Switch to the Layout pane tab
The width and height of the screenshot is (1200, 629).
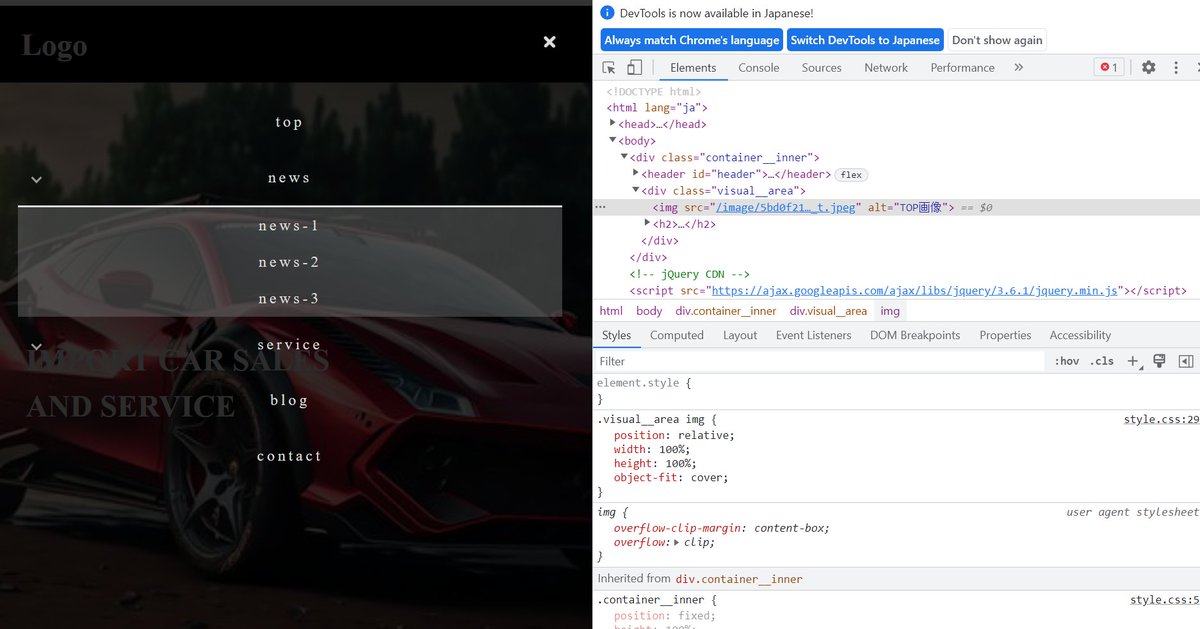click(740, 335)
